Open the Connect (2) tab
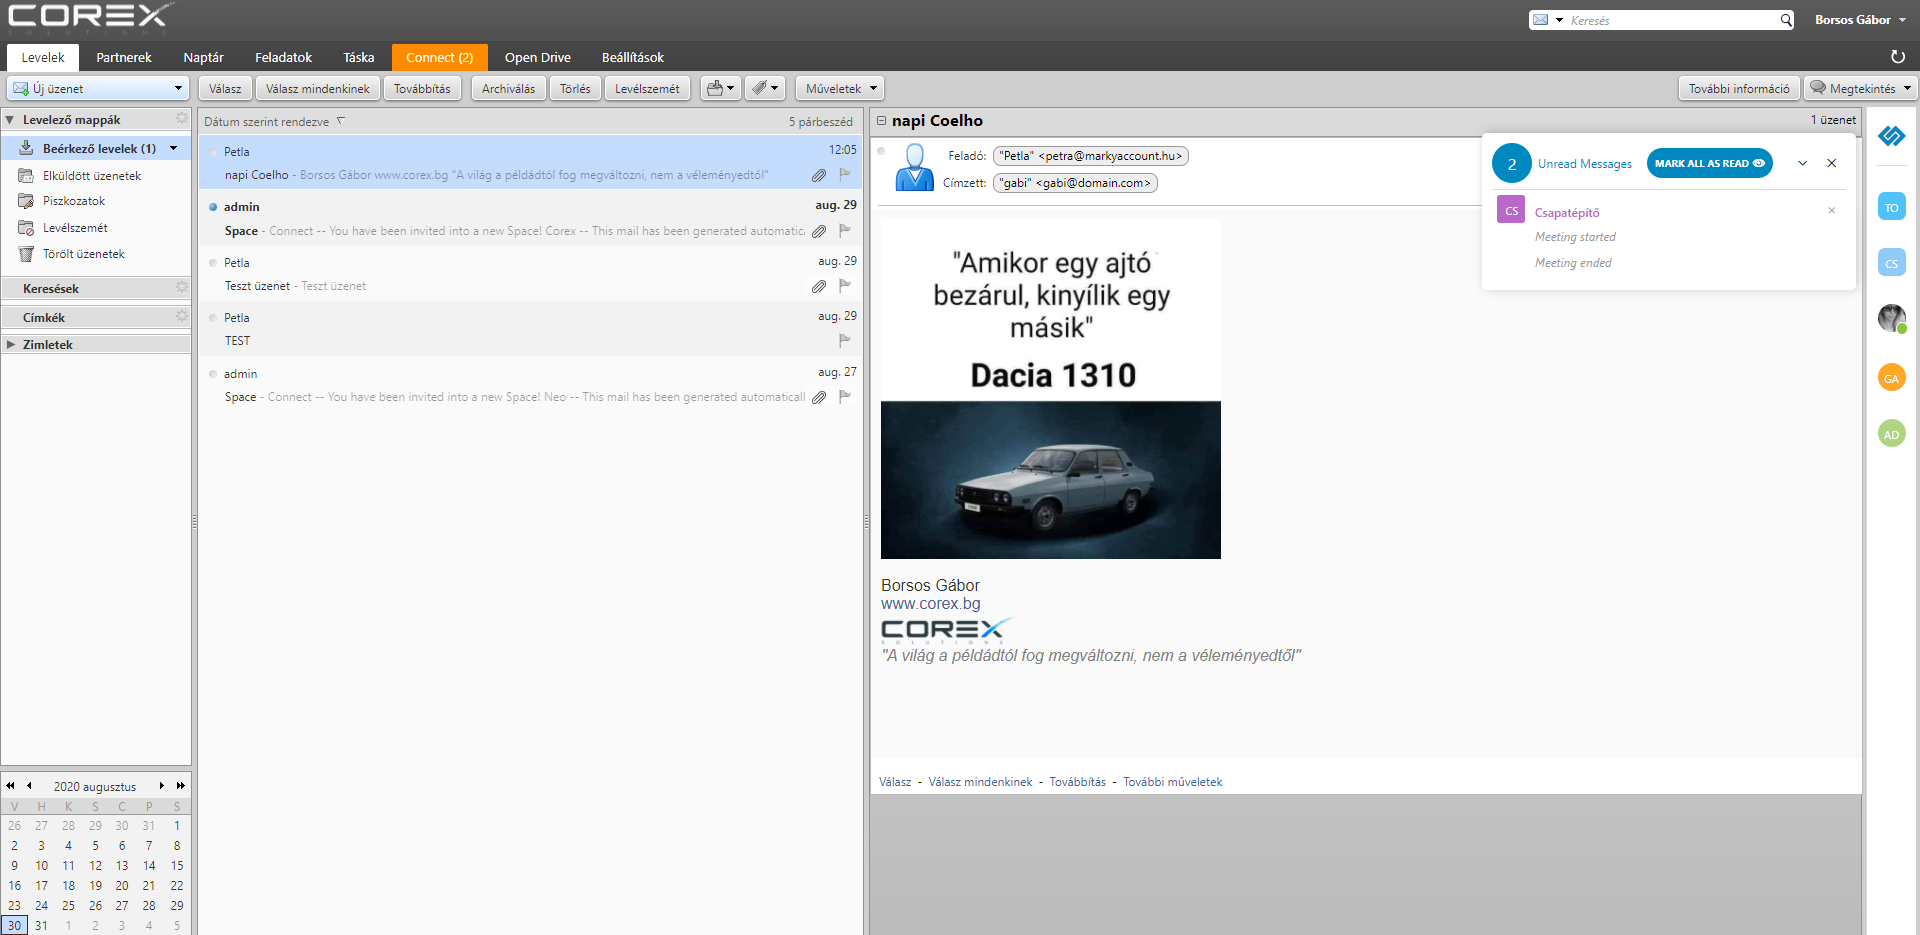Screen dimensions: 1920x935 440,57
